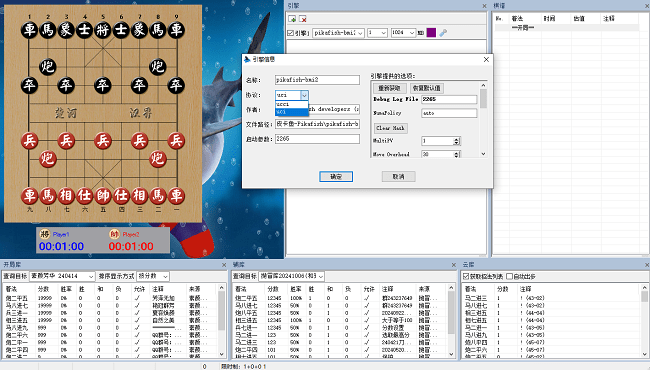This screenshot has height=370, width=650.
Task: Select the red general 帥 piece
Action: point(103,196)
